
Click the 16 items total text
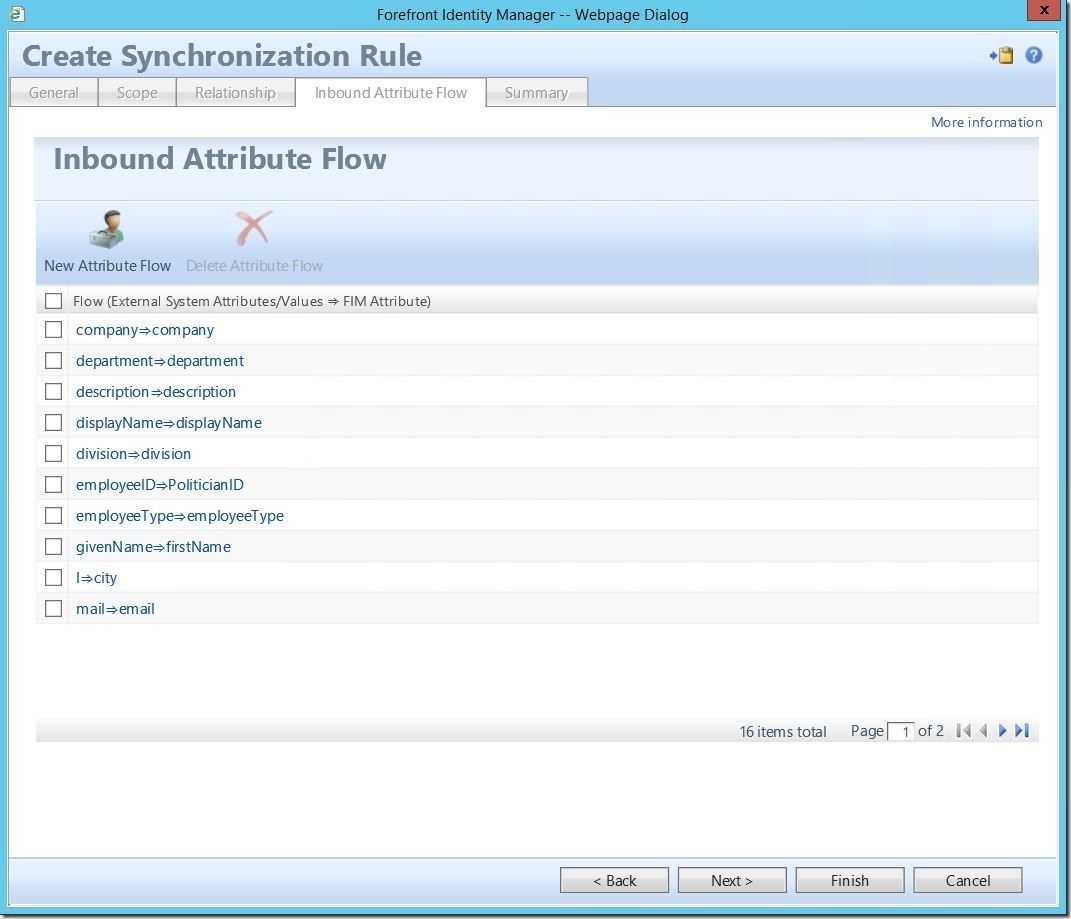[x=783, y=731]
